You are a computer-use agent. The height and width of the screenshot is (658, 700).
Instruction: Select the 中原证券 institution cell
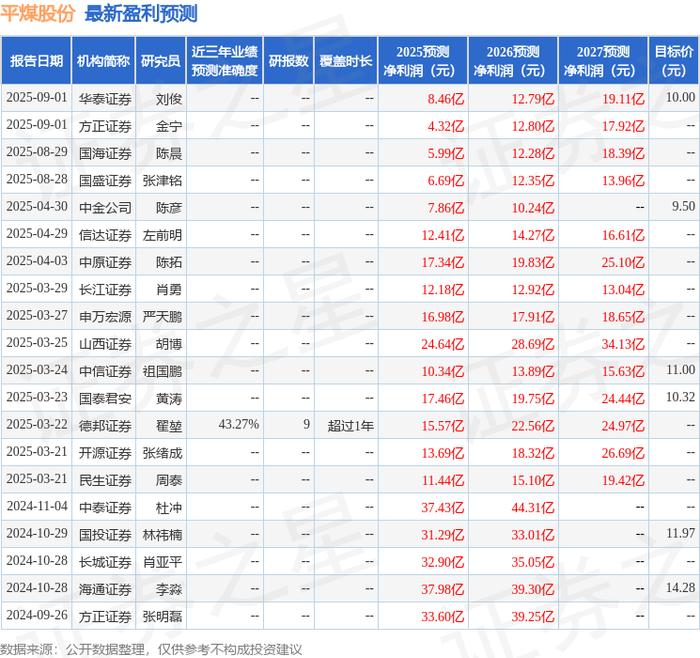pyautogui.click(x=105, y=262)
